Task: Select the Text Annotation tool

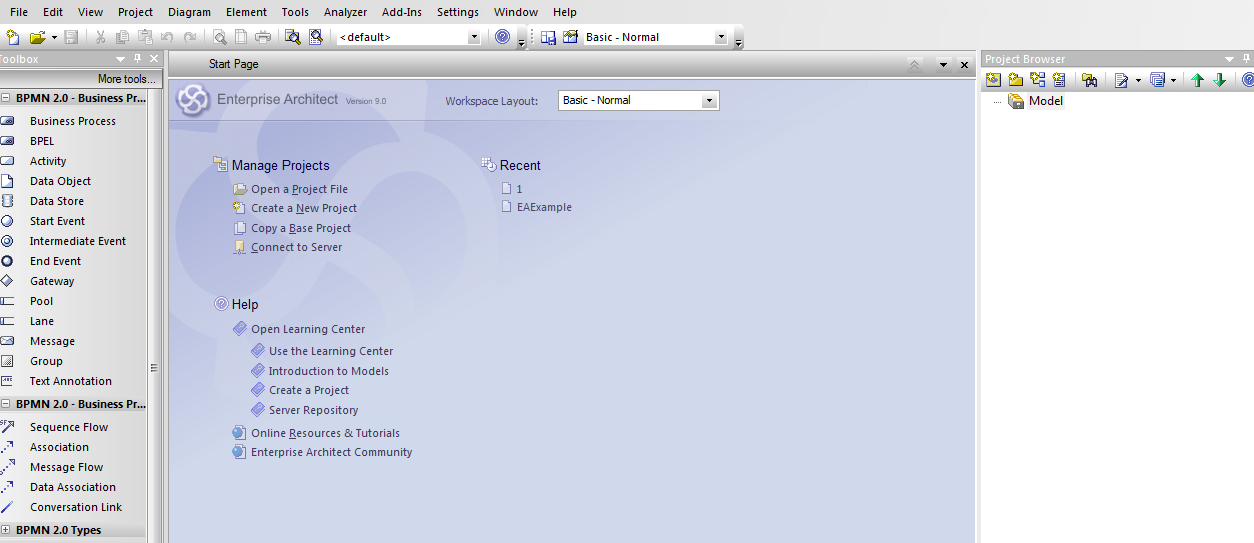Action: tap(73, 381)
